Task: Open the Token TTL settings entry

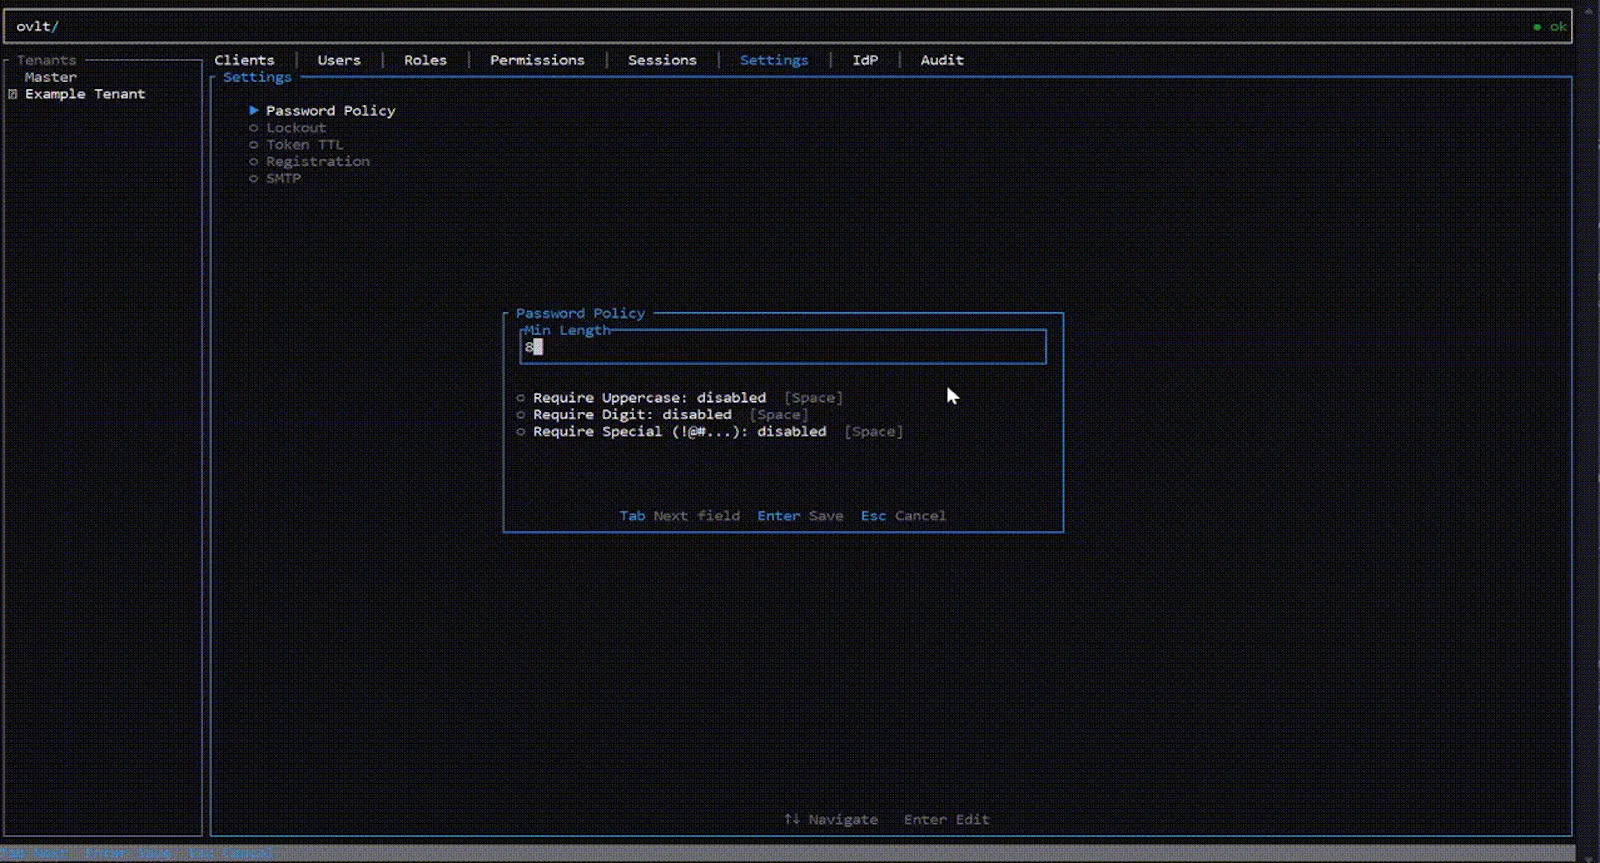Action: click(305, 145)
